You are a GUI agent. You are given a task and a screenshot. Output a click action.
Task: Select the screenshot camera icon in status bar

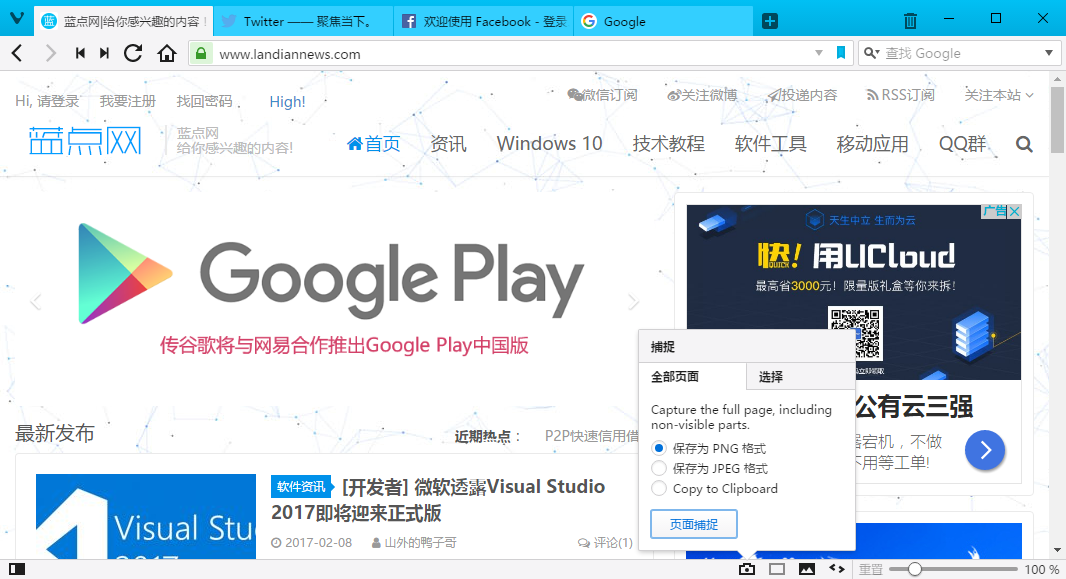[747, 568]
